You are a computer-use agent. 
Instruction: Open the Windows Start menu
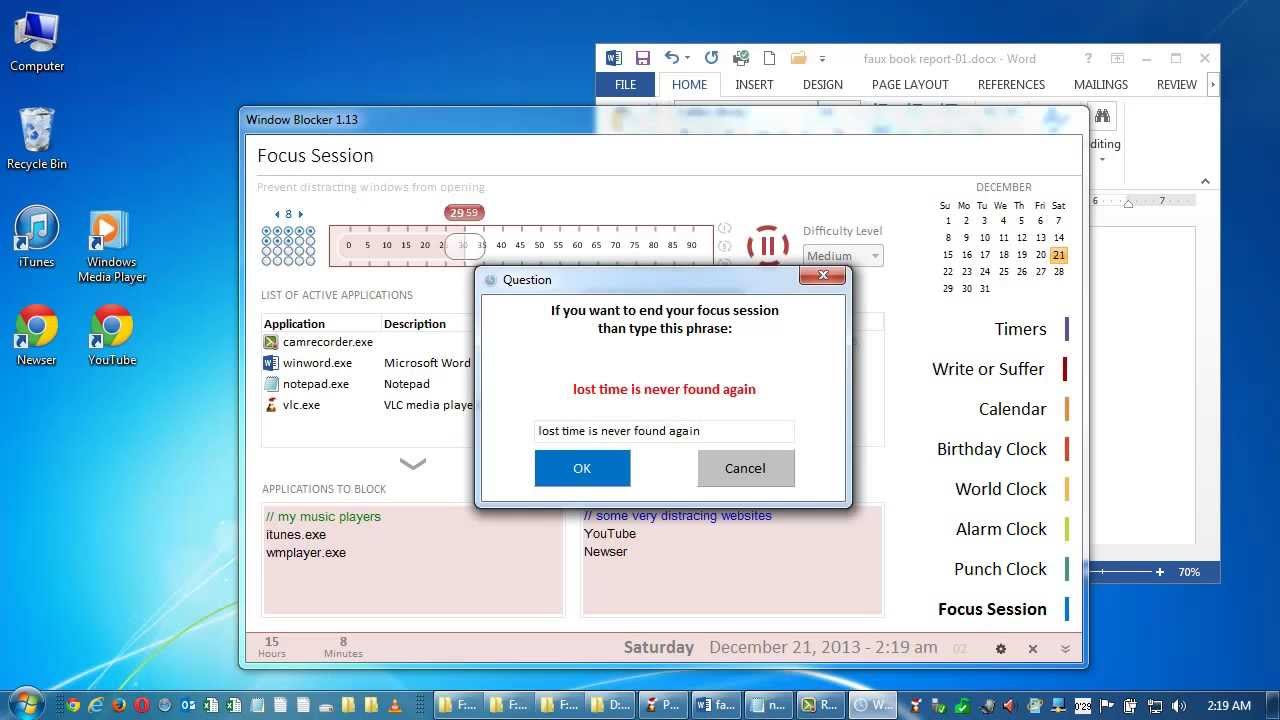click(27, 704)
